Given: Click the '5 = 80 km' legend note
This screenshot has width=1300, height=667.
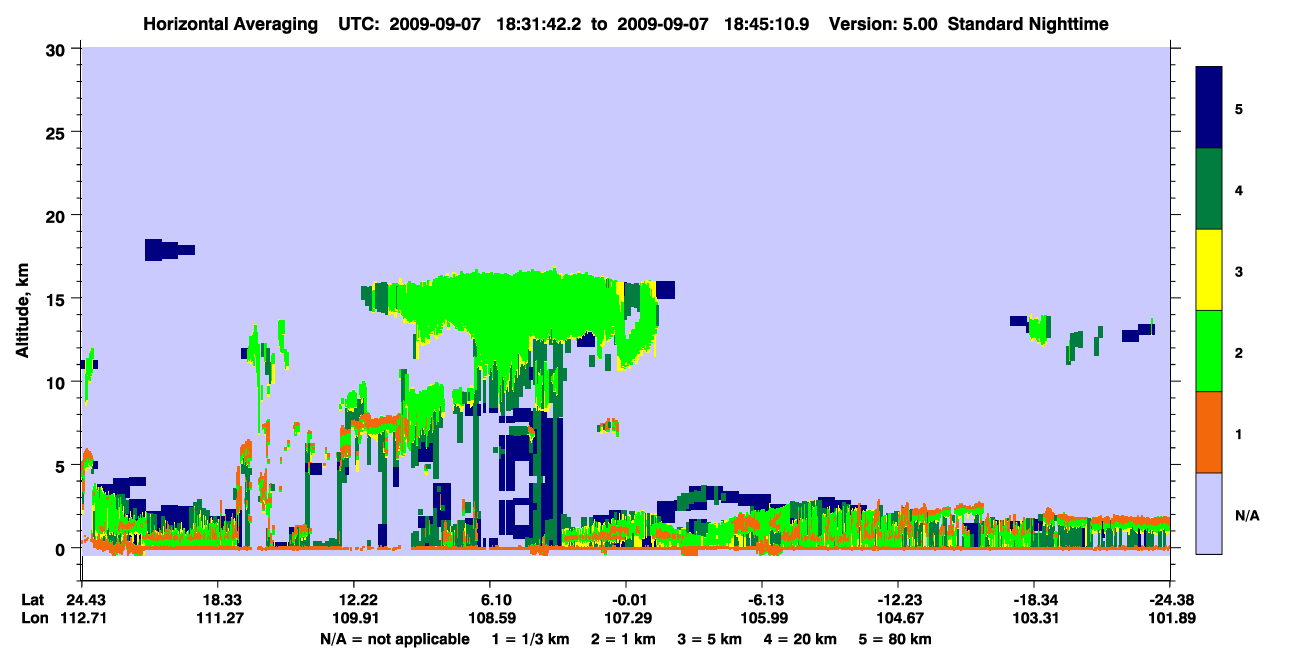Looking at the screenshot, I should point(896,639).
